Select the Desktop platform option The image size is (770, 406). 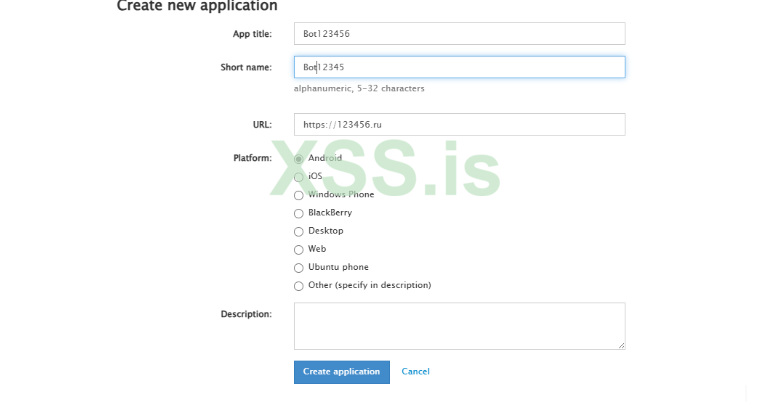click(x=299, y=231)
